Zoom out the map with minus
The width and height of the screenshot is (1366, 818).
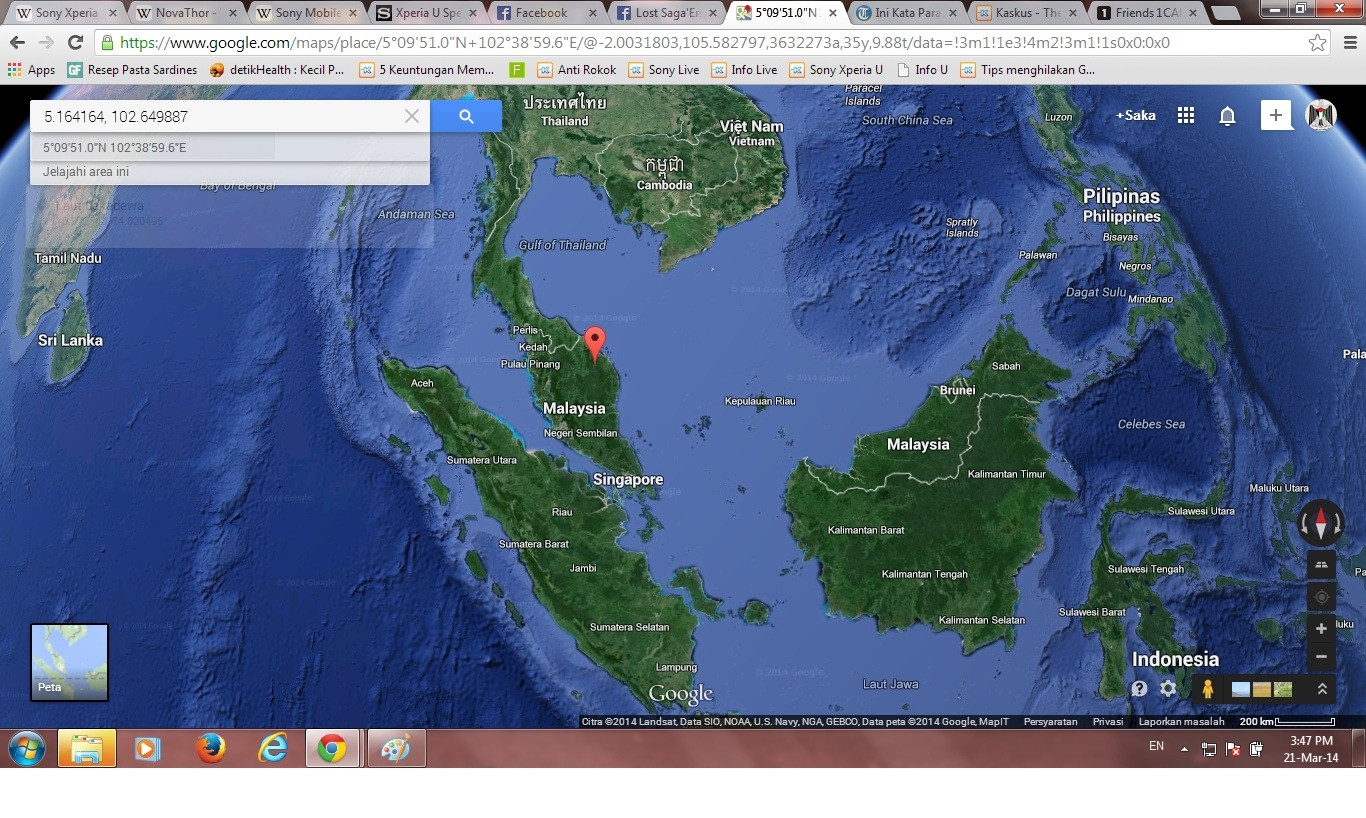click(x=1321, y=657)
